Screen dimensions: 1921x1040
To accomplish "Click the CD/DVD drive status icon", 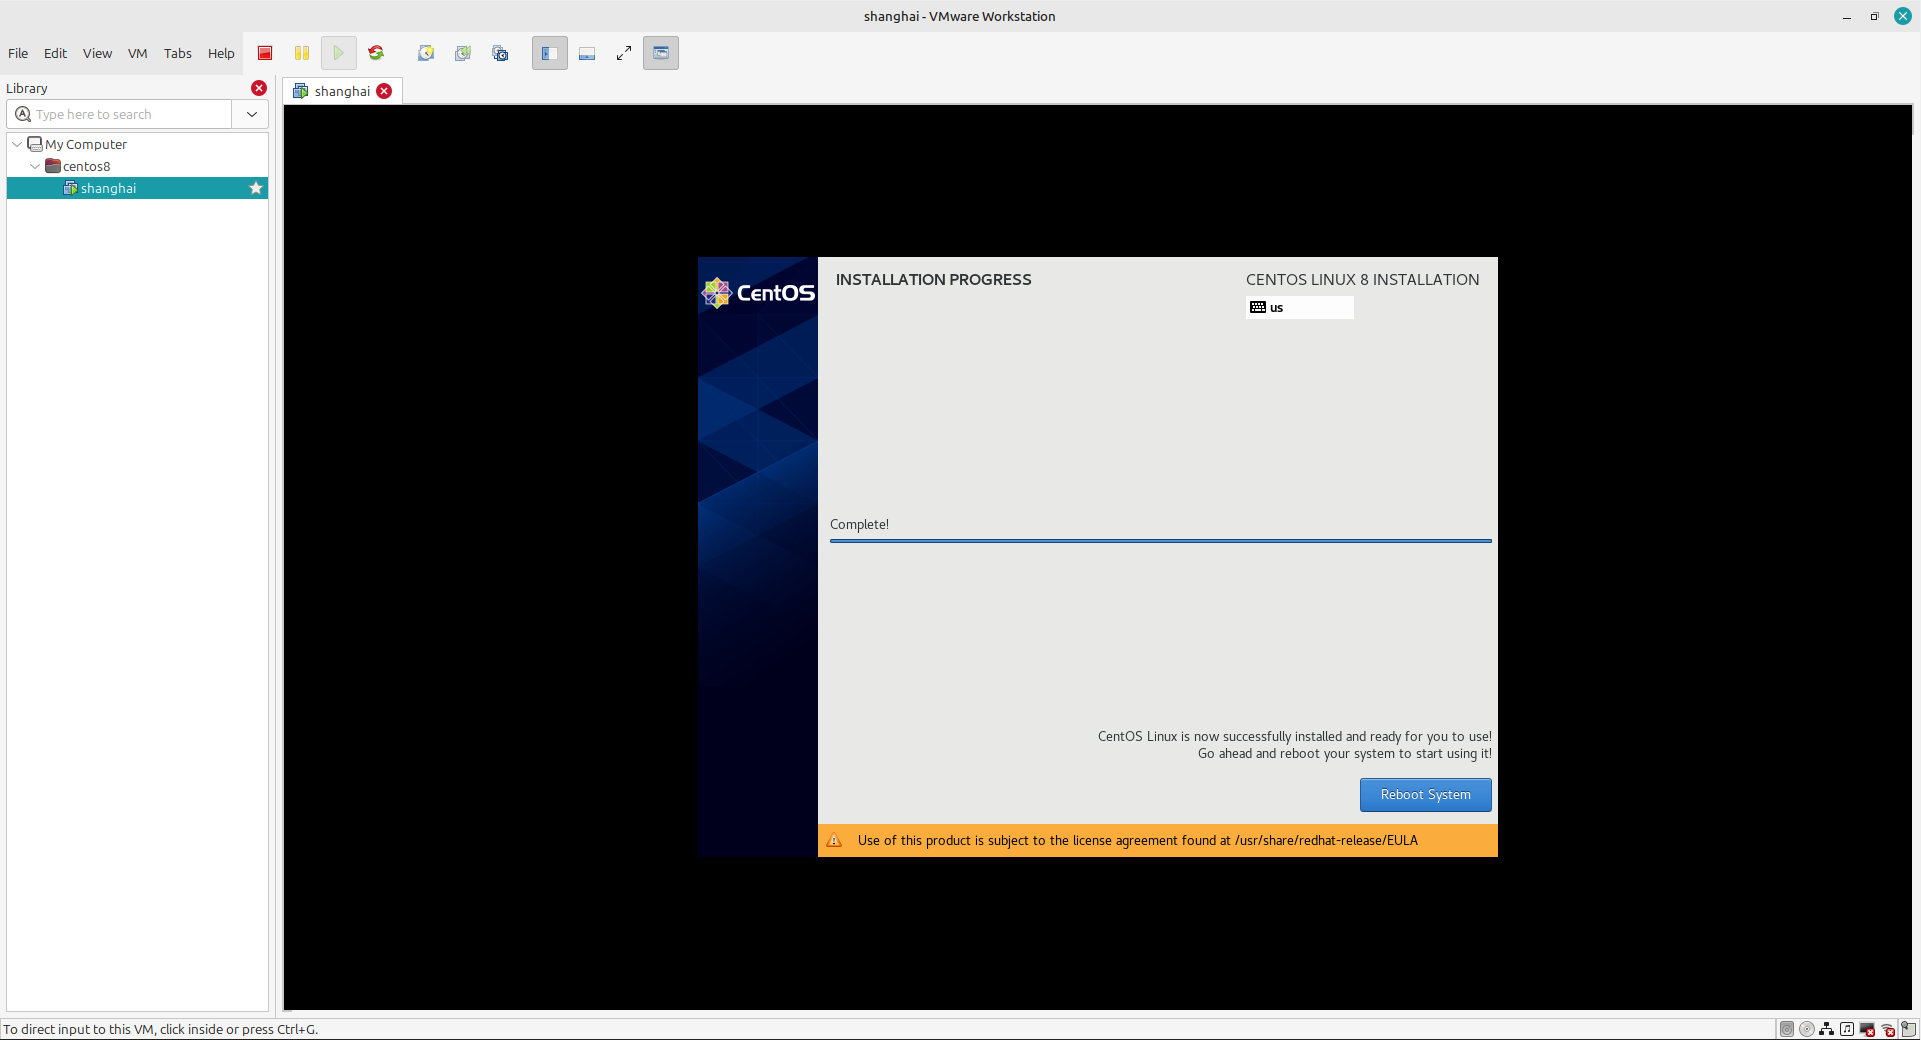I will 1807,1029.
